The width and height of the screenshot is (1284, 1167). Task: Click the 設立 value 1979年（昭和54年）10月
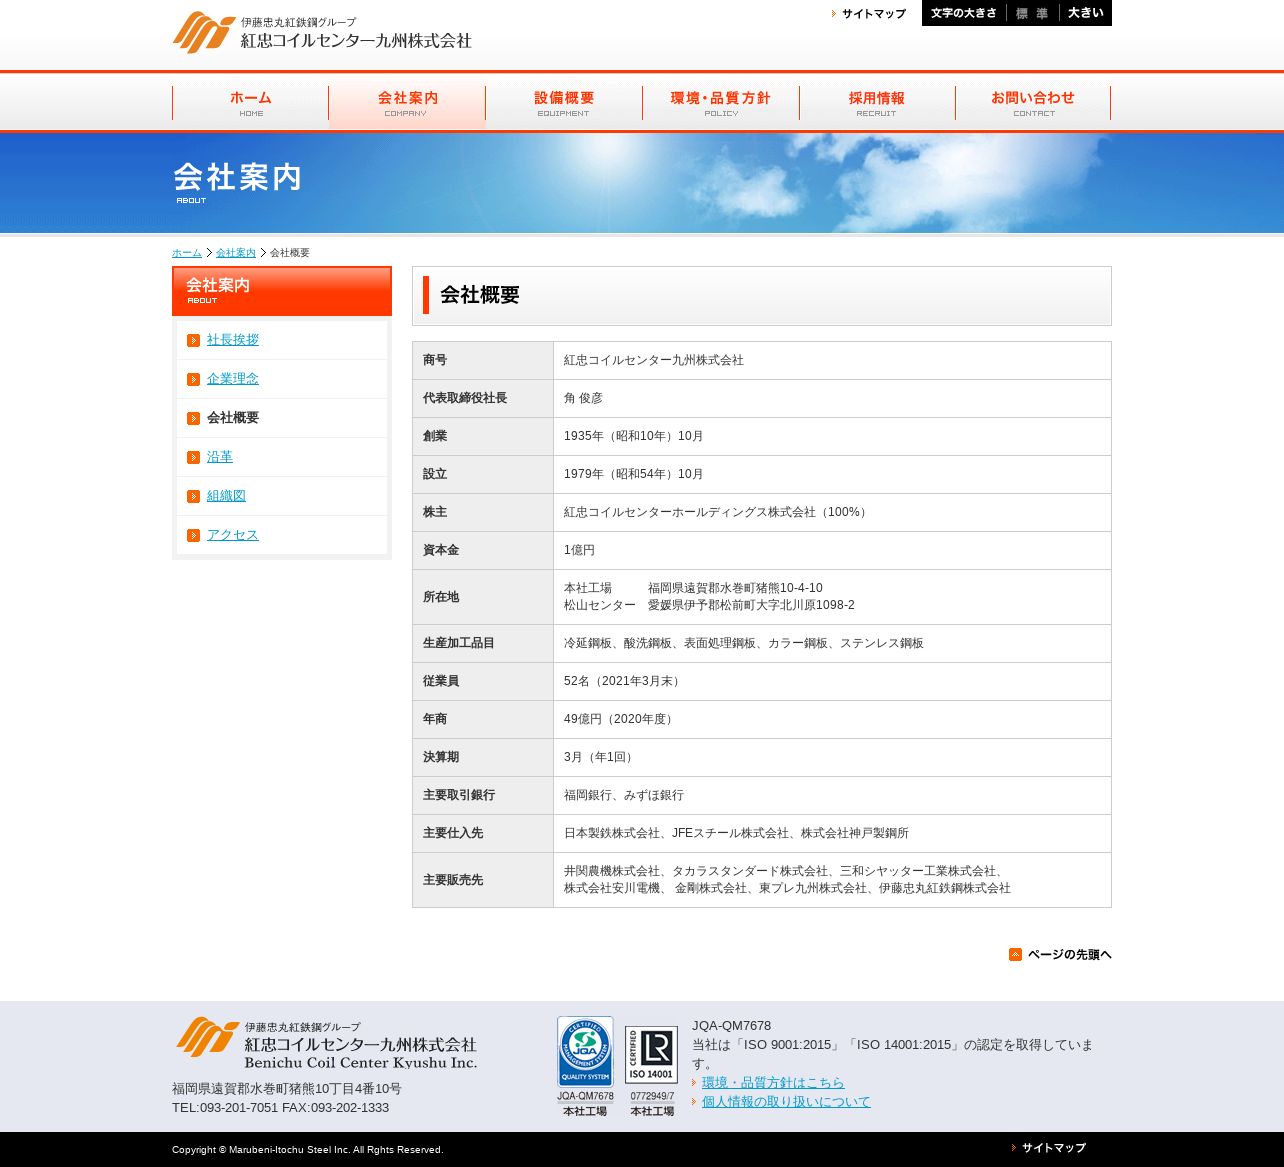634,474
